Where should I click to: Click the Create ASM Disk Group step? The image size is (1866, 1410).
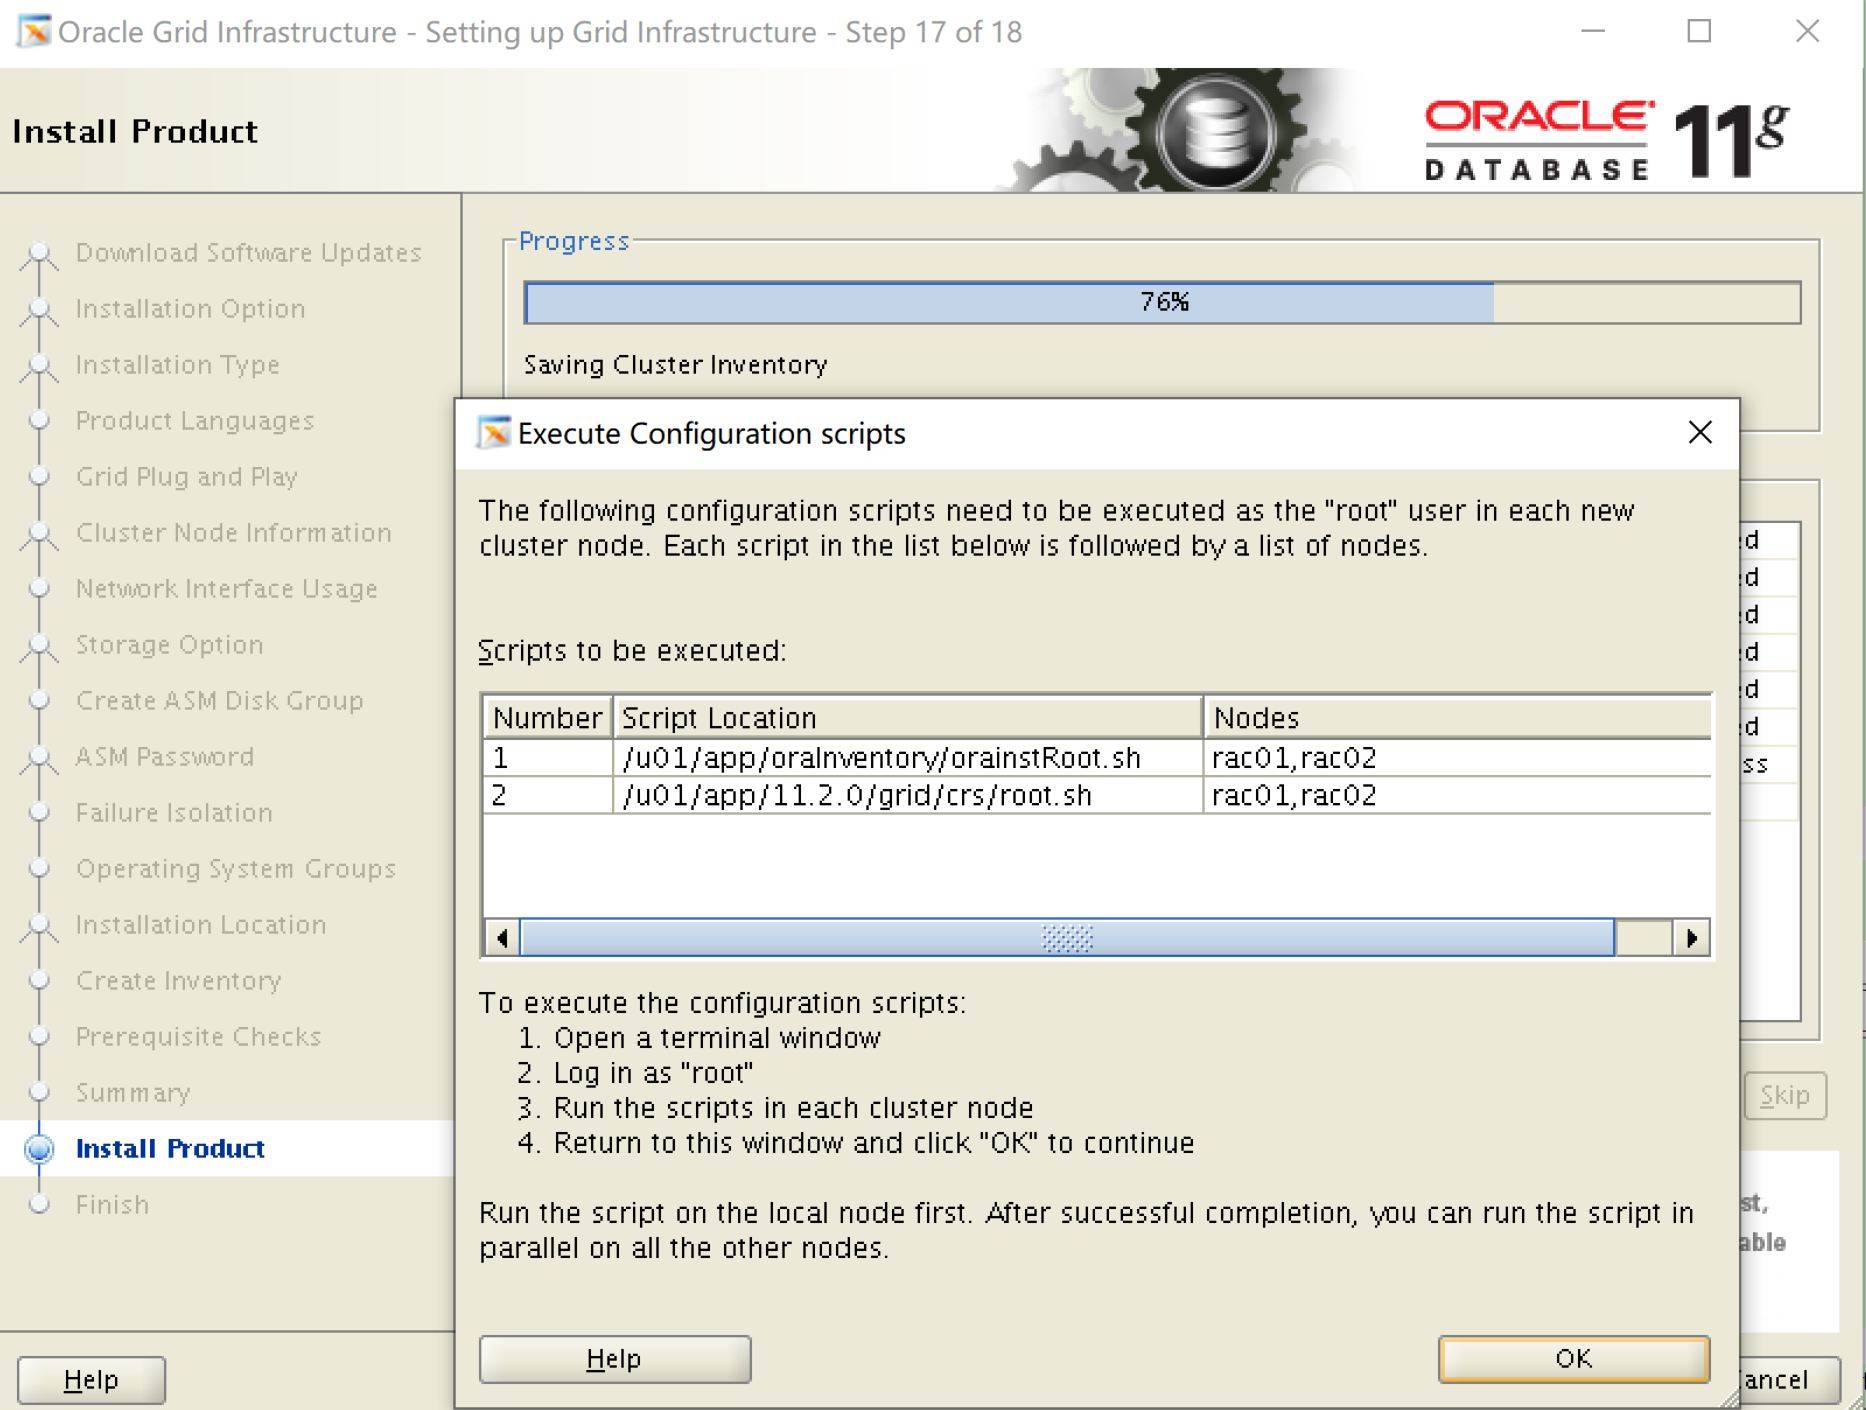click(219, 701)
